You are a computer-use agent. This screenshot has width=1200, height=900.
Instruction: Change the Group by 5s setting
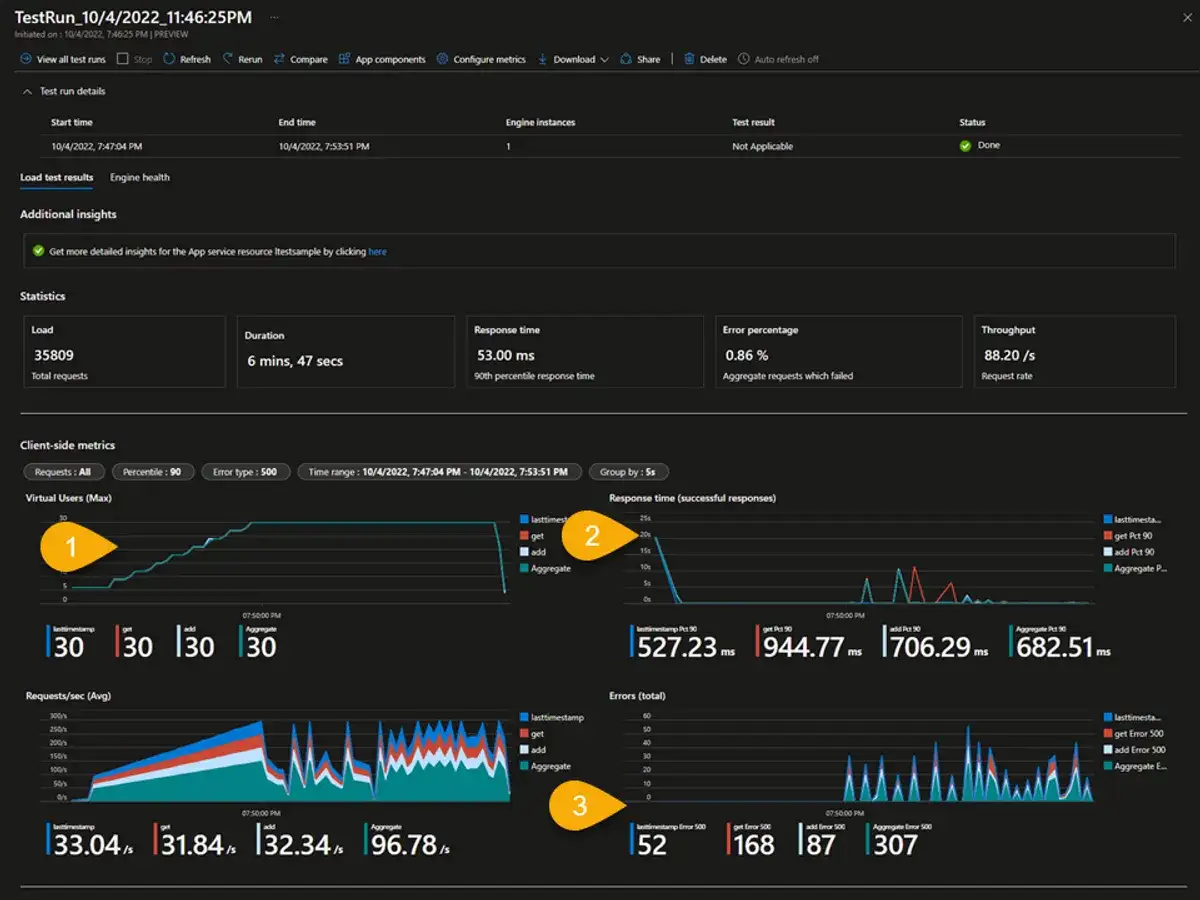tap(629, 471)
